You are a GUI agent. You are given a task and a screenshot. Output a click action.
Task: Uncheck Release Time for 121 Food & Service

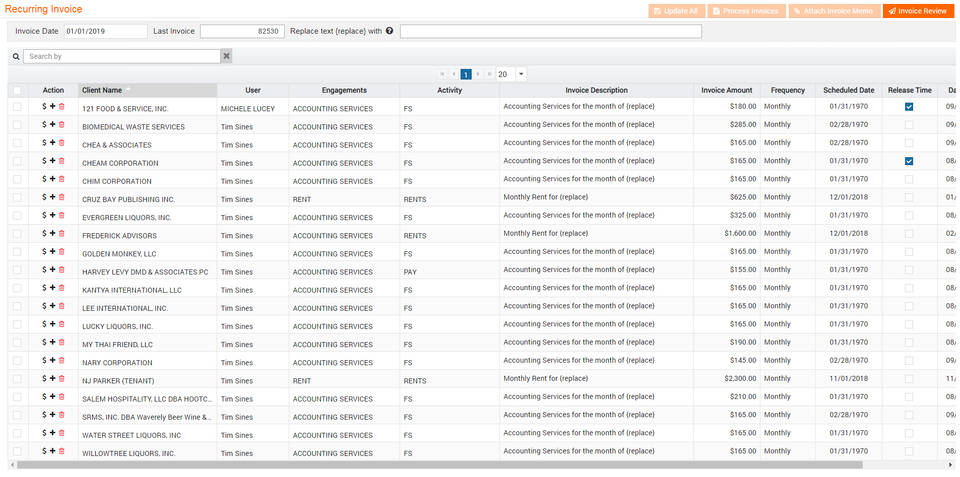pos(909,107)
